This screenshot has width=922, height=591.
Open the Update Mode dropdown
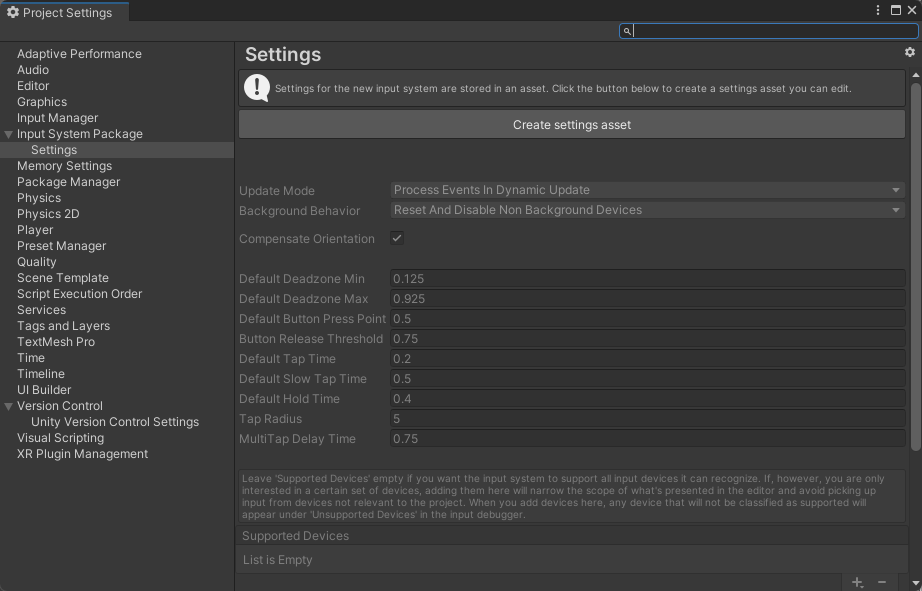coord(647,190)
